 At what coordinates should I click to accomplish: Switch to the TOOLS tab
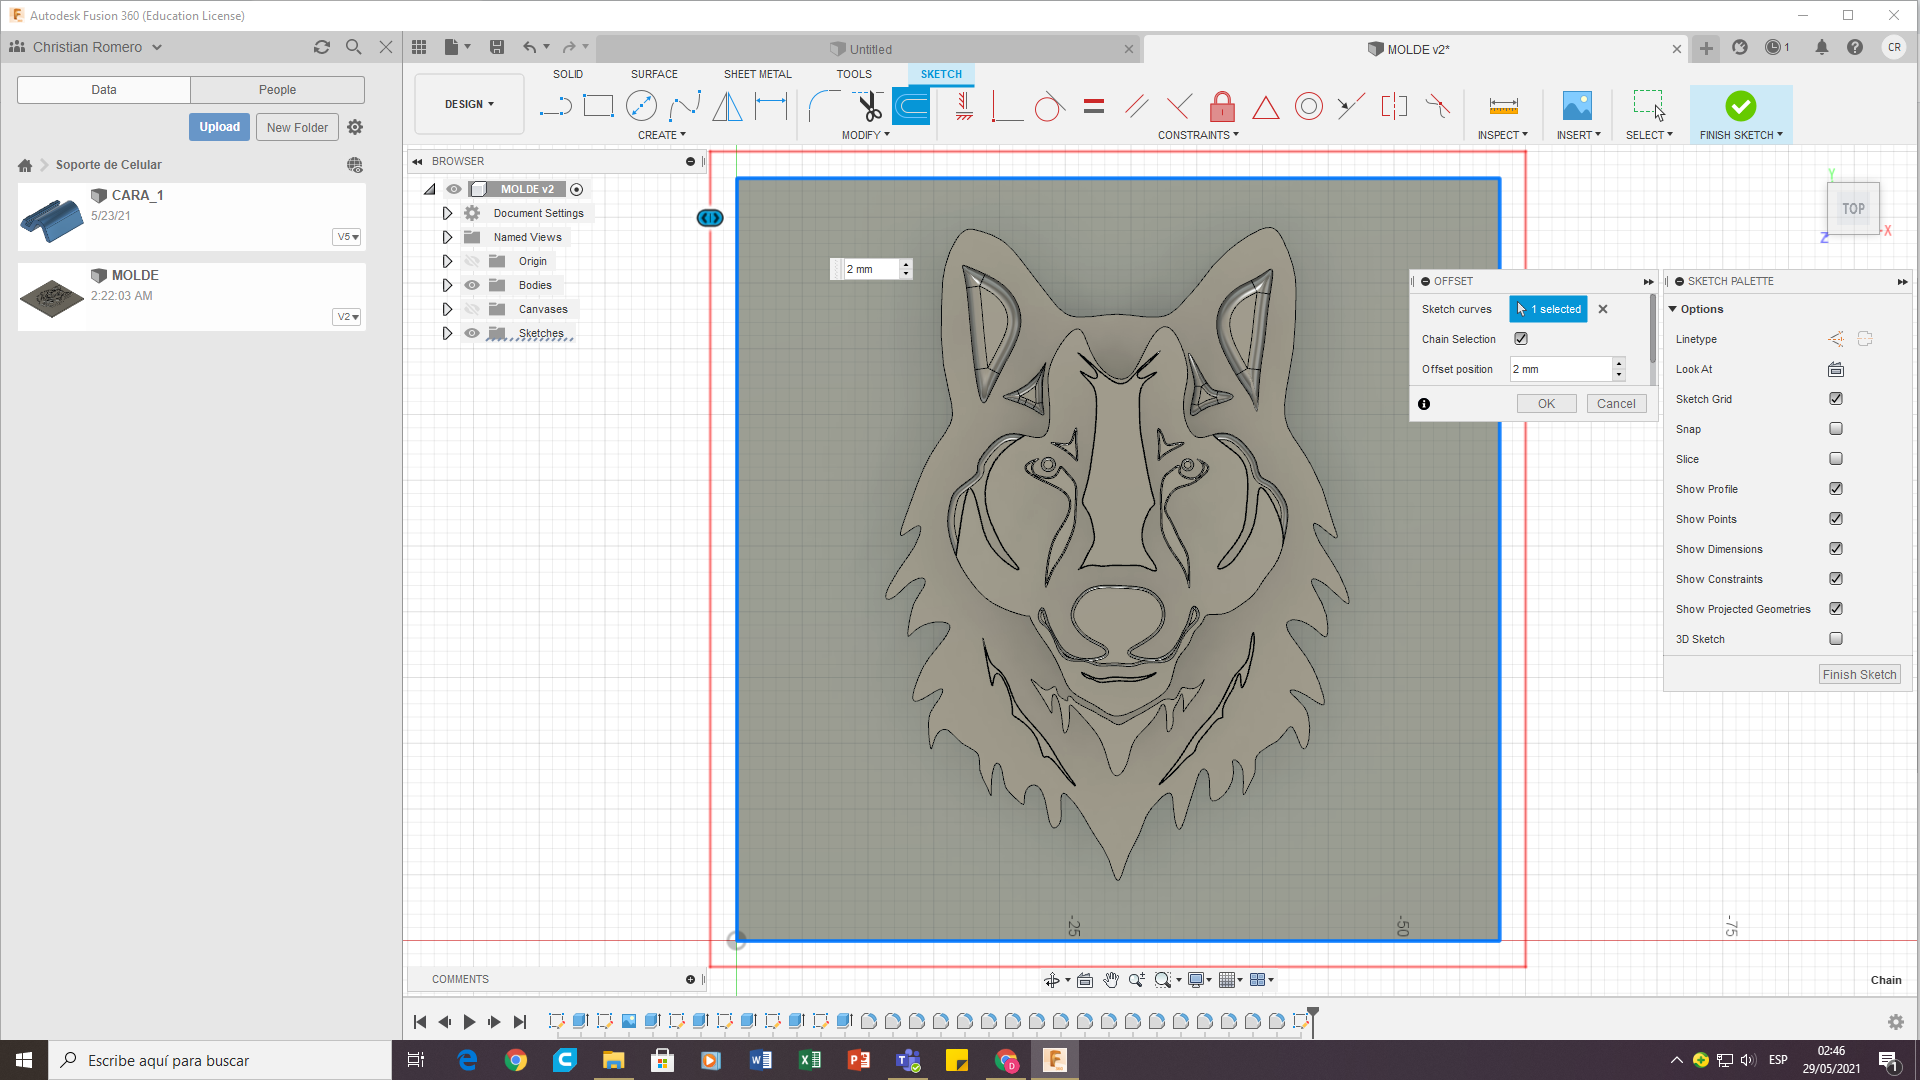(854, 74)
